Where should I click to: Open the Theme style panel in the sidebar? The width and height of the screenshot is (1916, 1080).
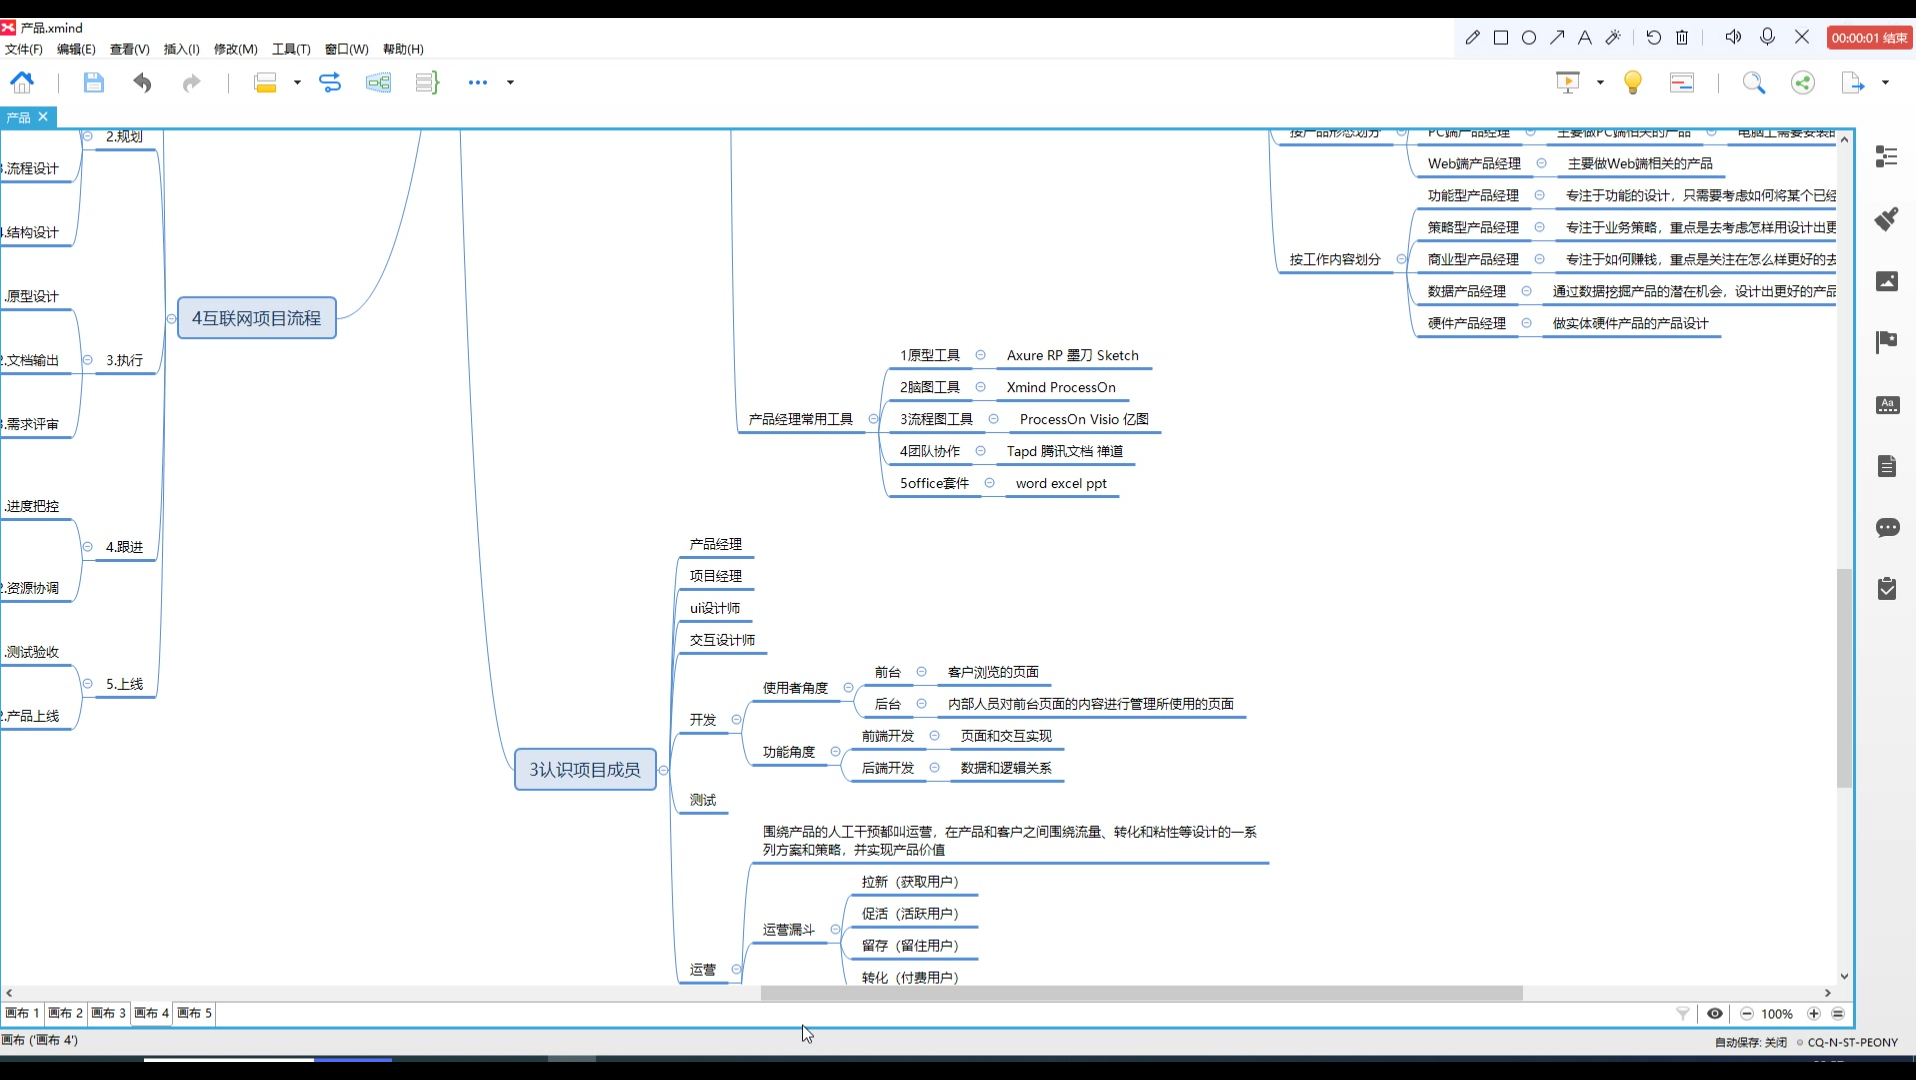1887,405
